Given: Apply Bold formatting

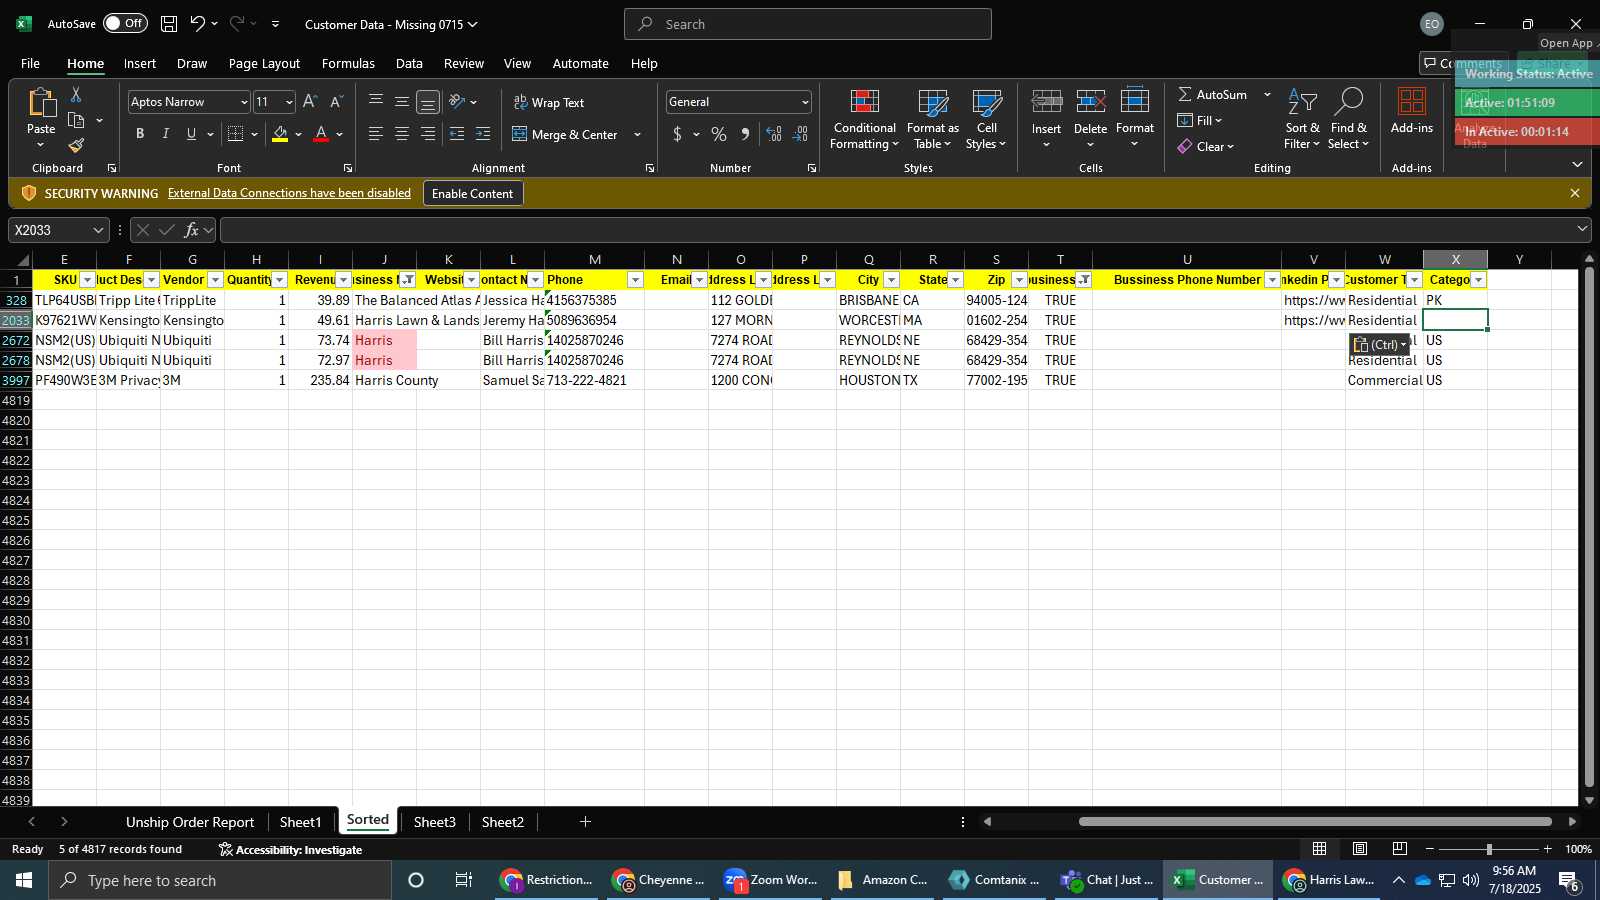Looking at the screenshot, I should pos(140,134).
